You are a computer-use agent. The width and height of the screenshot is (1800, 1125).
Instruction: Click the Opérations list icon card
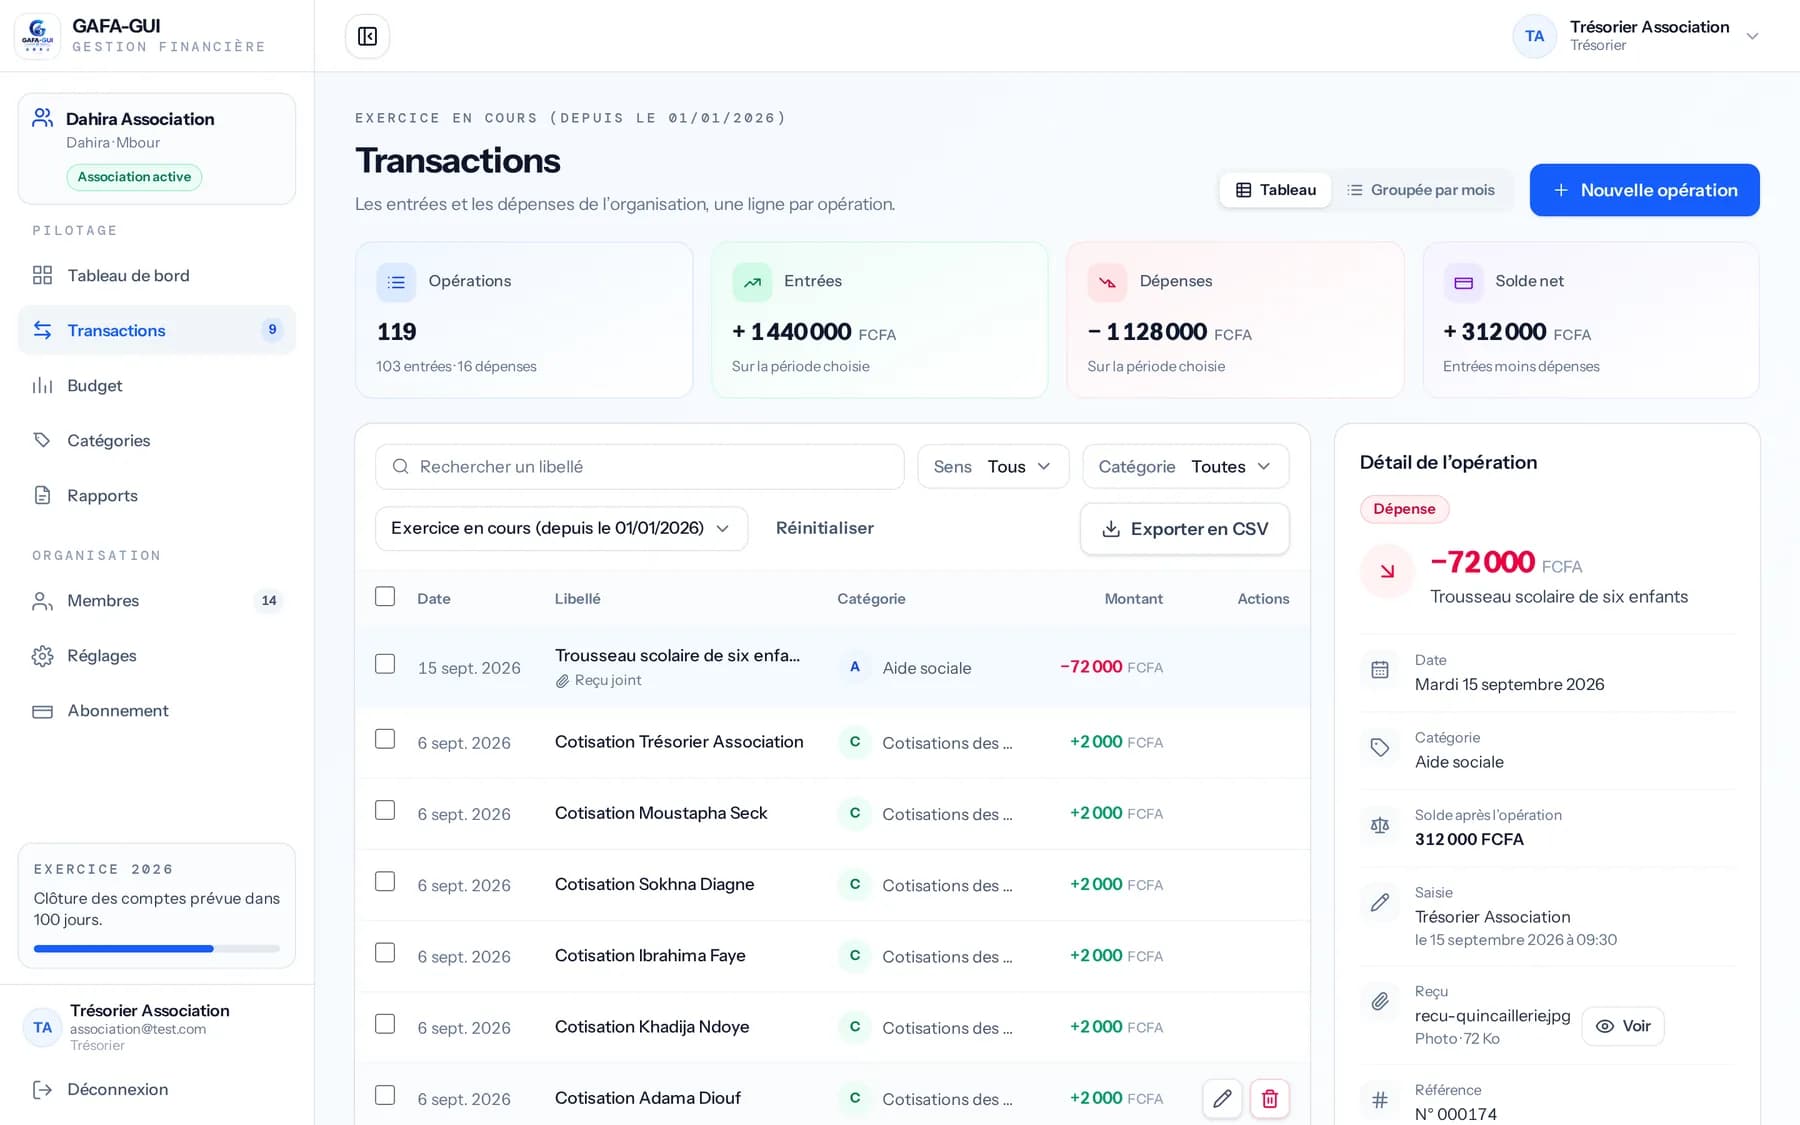tap(396, 282)
